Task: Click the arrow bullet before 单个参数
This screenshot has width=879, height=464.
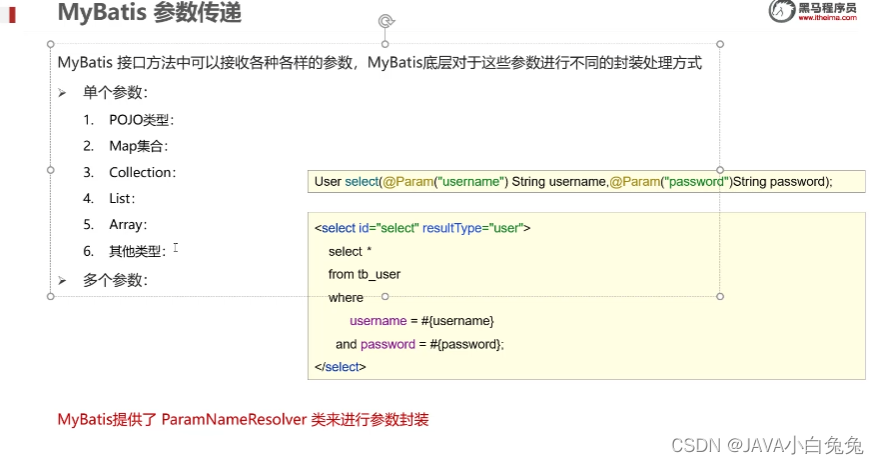Action: pyautogui.click(x=62, y=93)
